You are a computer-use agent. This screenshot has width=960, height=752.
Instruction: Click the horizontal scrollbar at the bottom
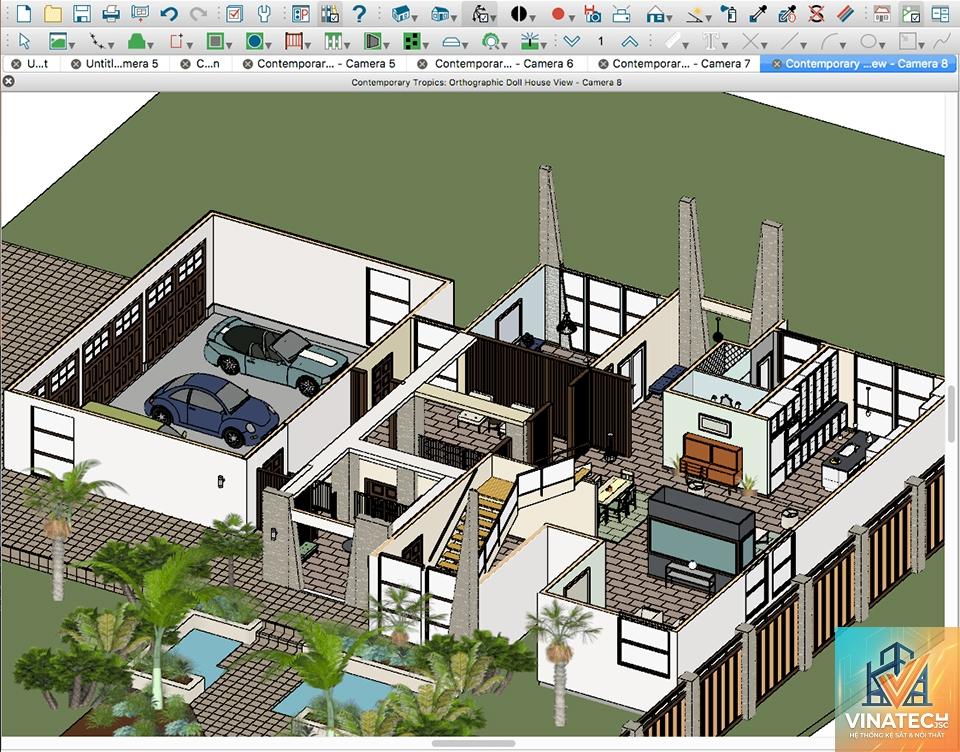click(x=473, y=743)
